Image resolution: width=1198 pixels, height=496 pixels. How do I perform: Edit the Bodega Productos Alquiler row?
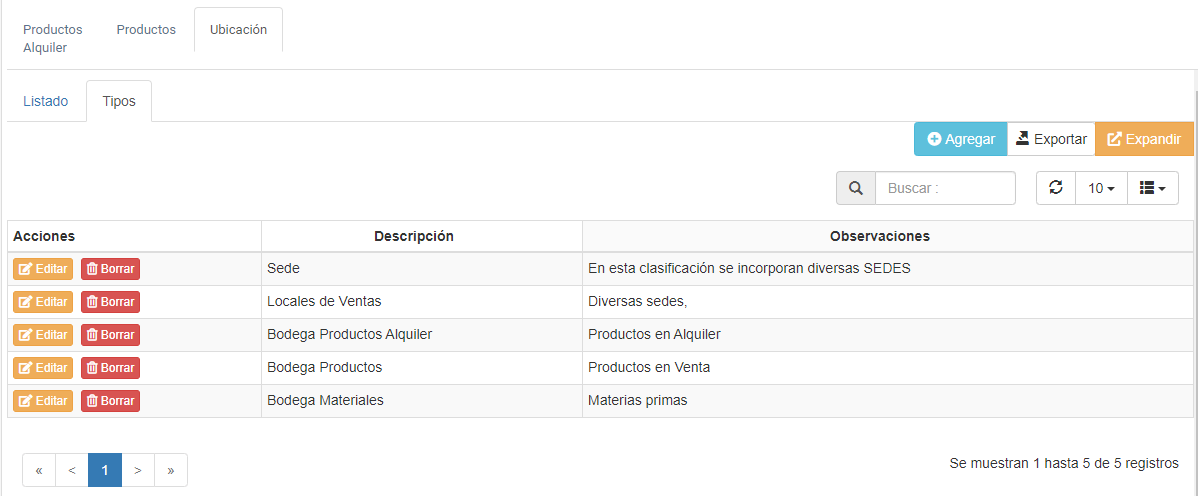click(43, 335)
